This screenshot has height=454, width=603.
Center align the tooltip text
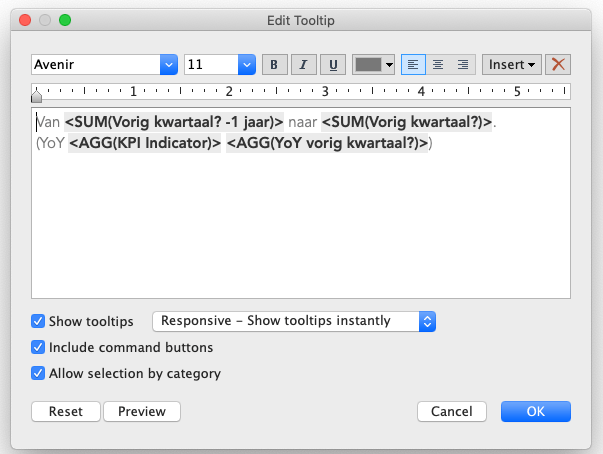tap(437, 64)
